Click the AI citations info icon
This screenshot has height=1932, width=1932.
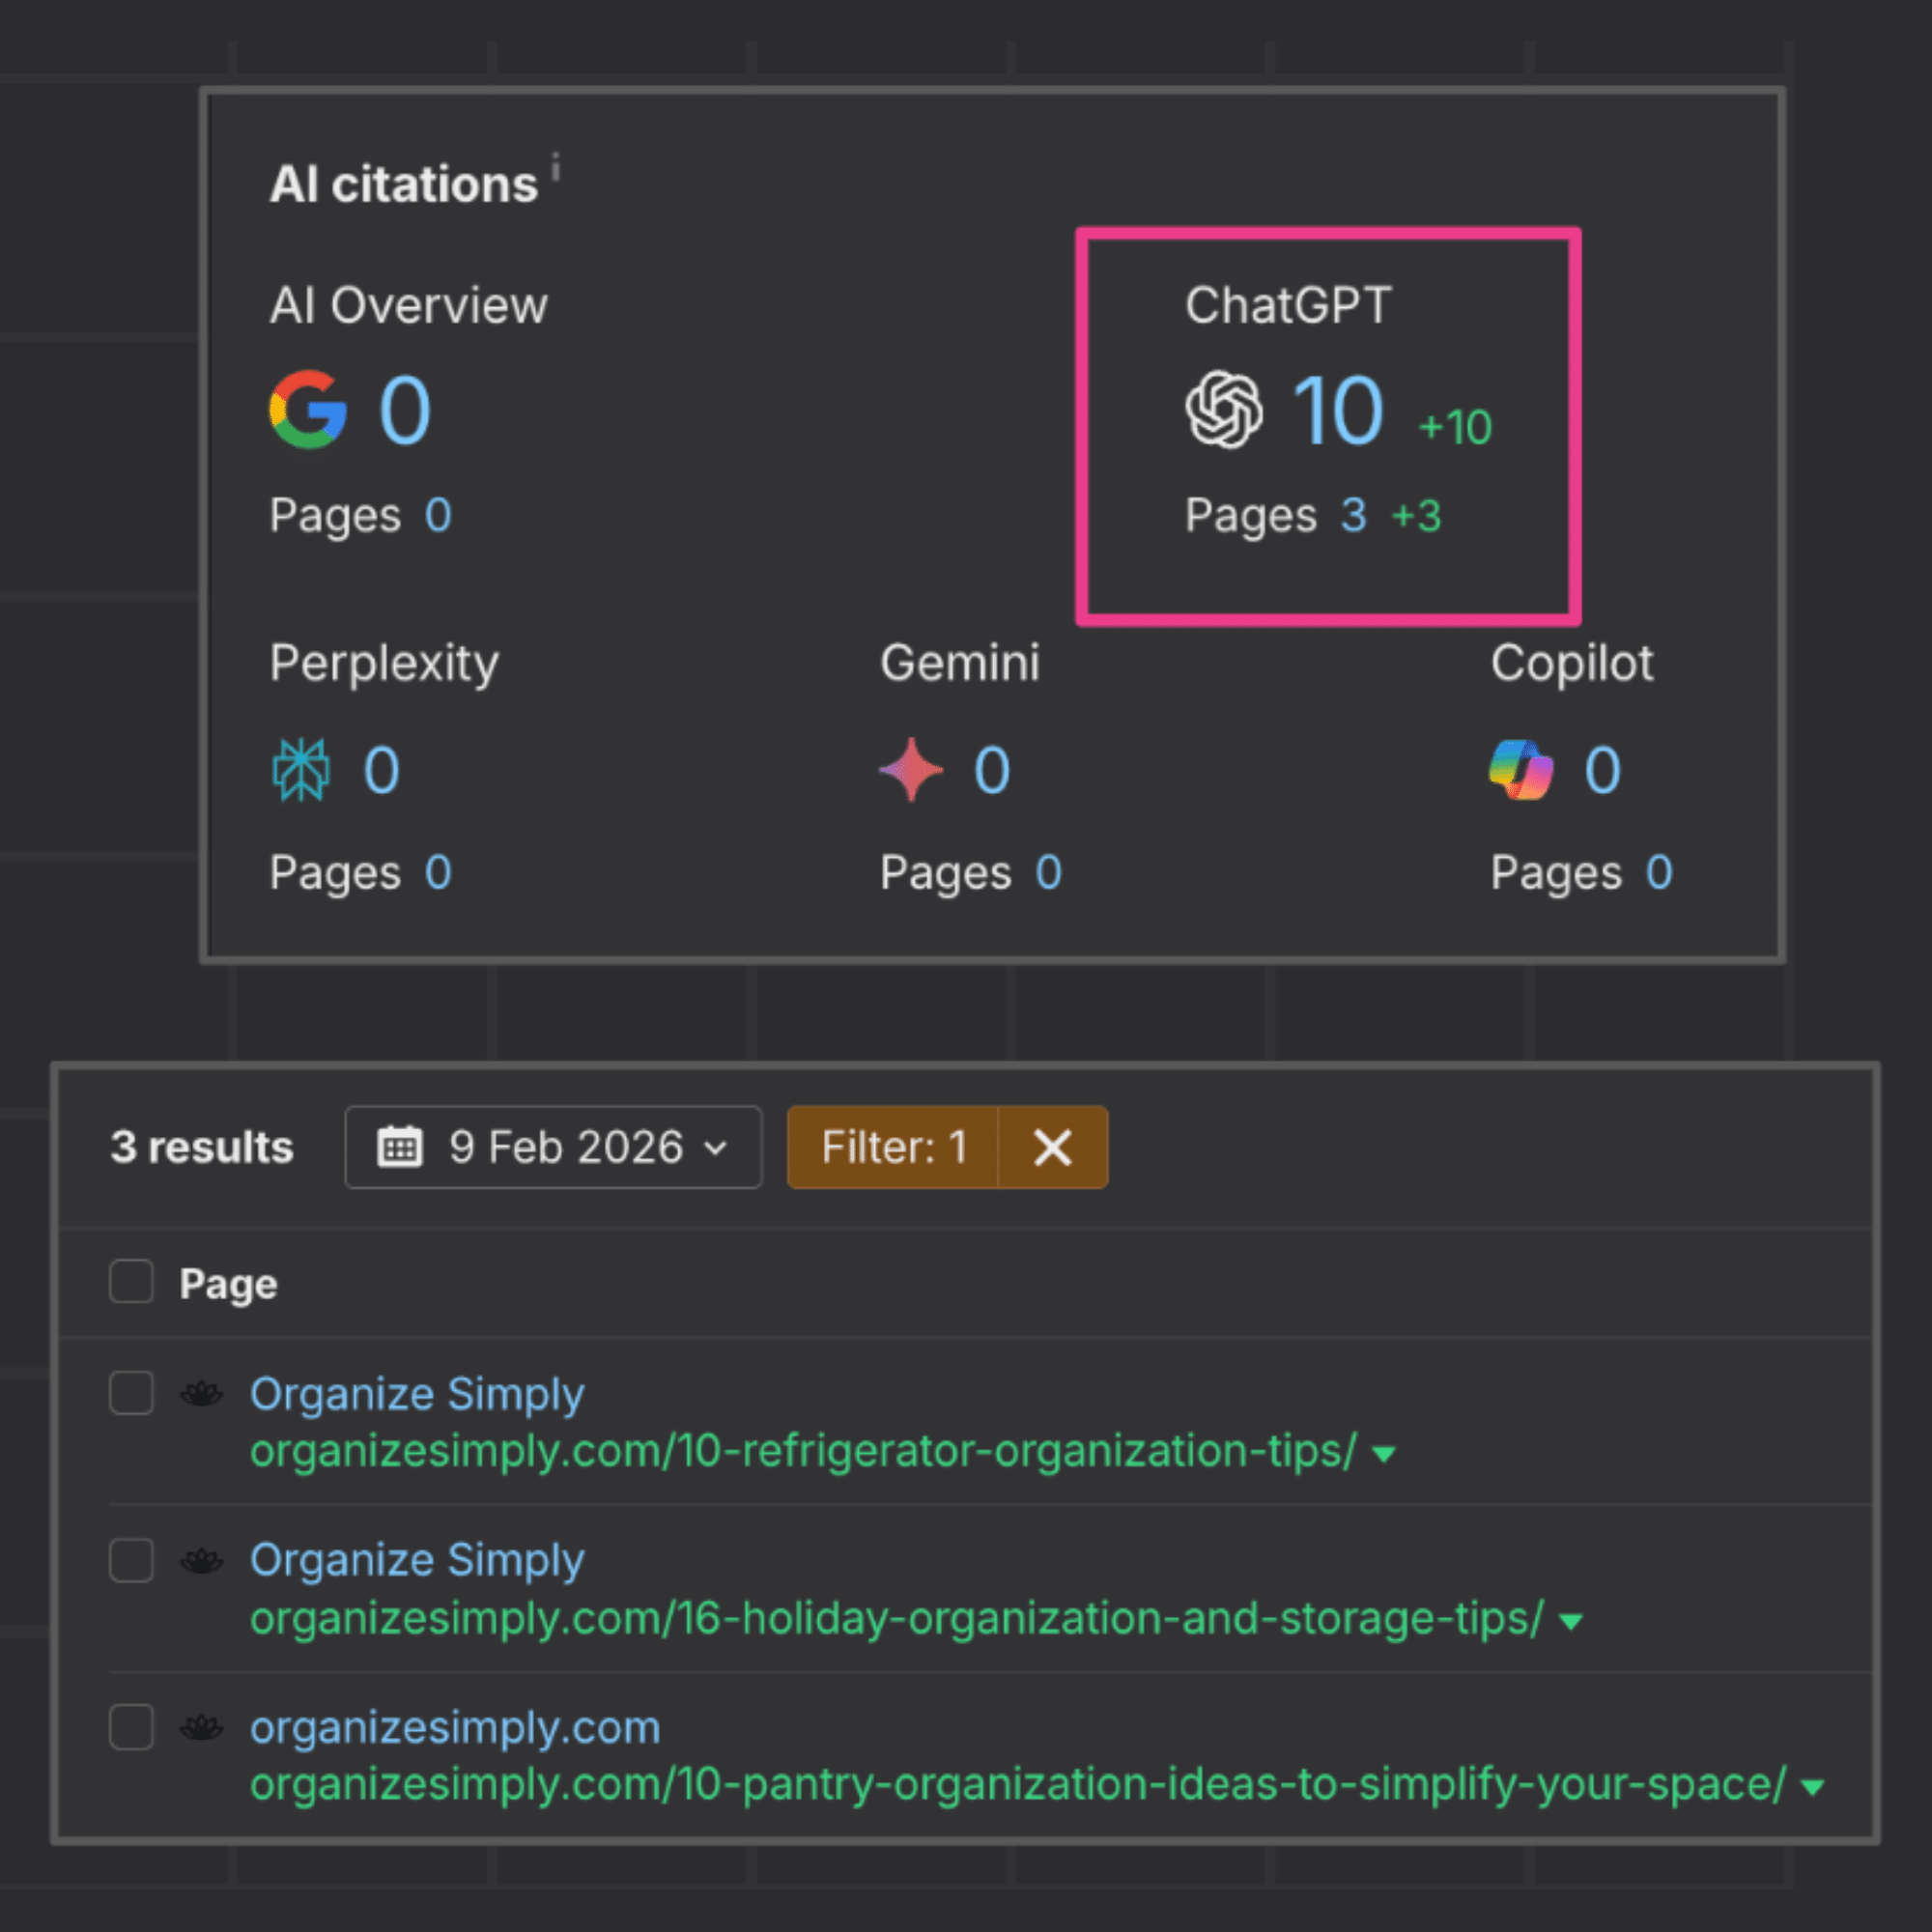pos(556,166)
